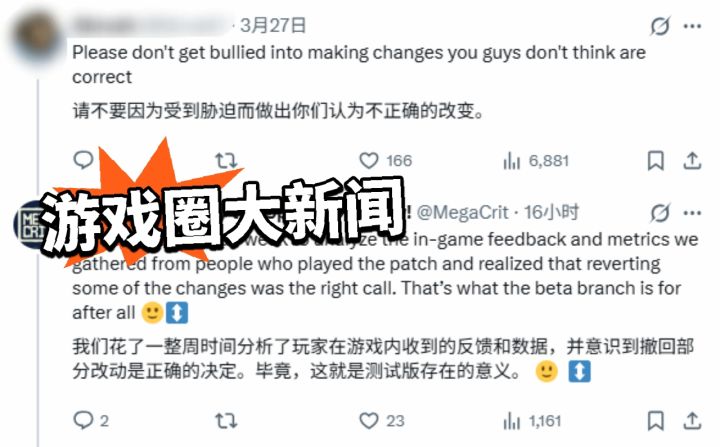This screenshot has width=720, height=447.
Task: Reply to MegaCrit tweet with 2 replies
Action: click(91, 420)
